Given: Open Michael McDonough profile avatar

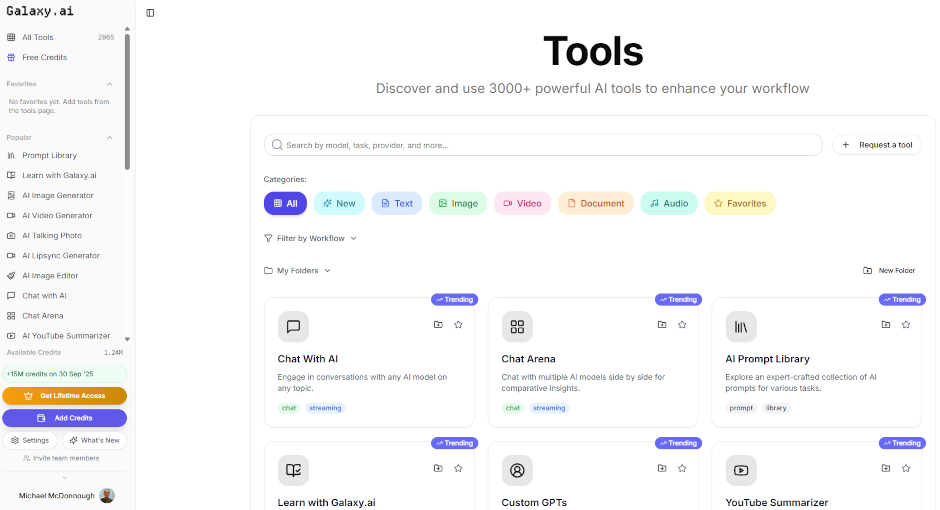Looking at the screenshot, I should (x=107, y=495).
